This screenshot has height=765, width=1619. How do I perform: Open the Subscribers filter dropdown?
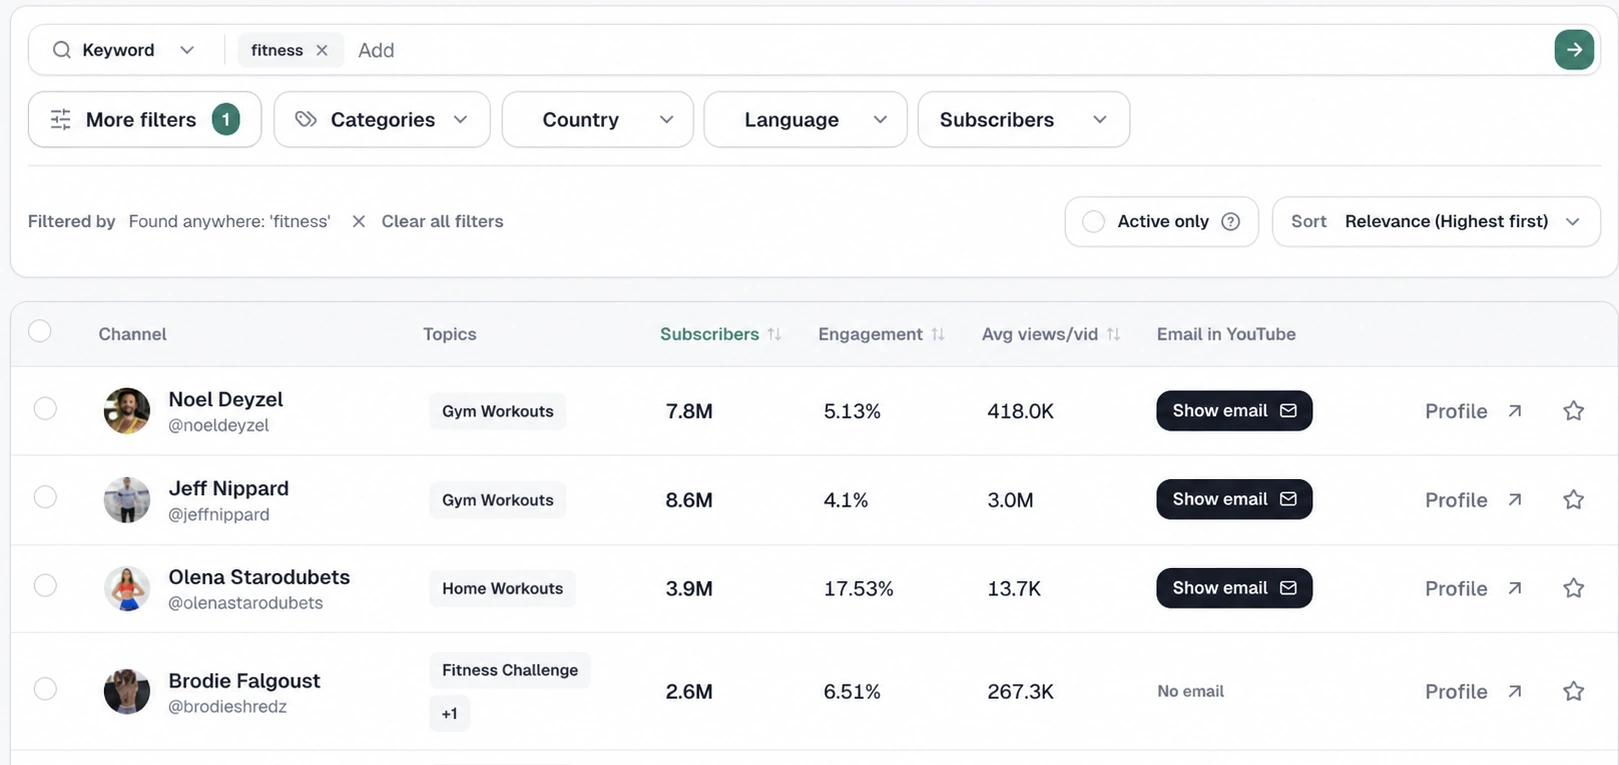tap(1024, 120)
